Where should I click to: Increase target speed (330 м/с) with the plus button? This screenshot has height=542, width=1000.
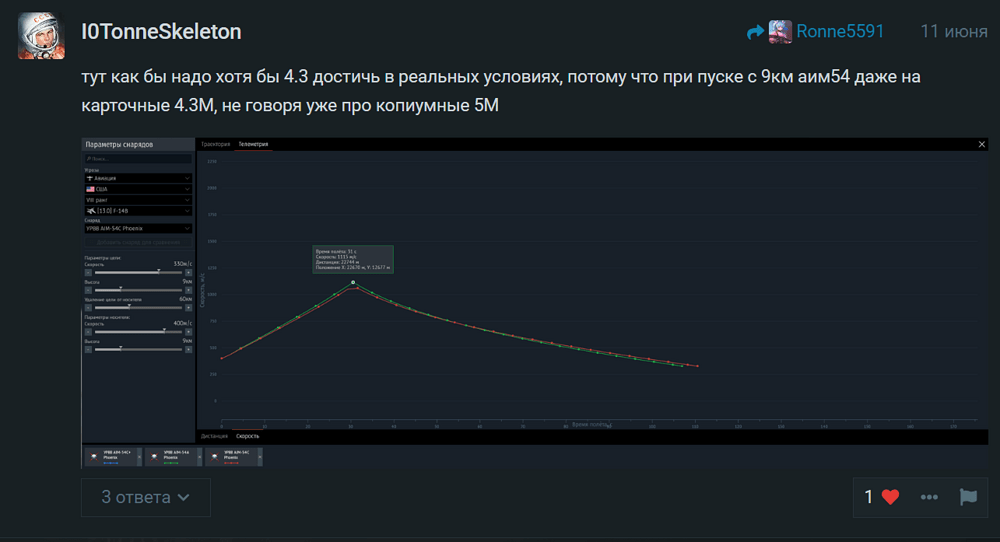tap(188, 272)
